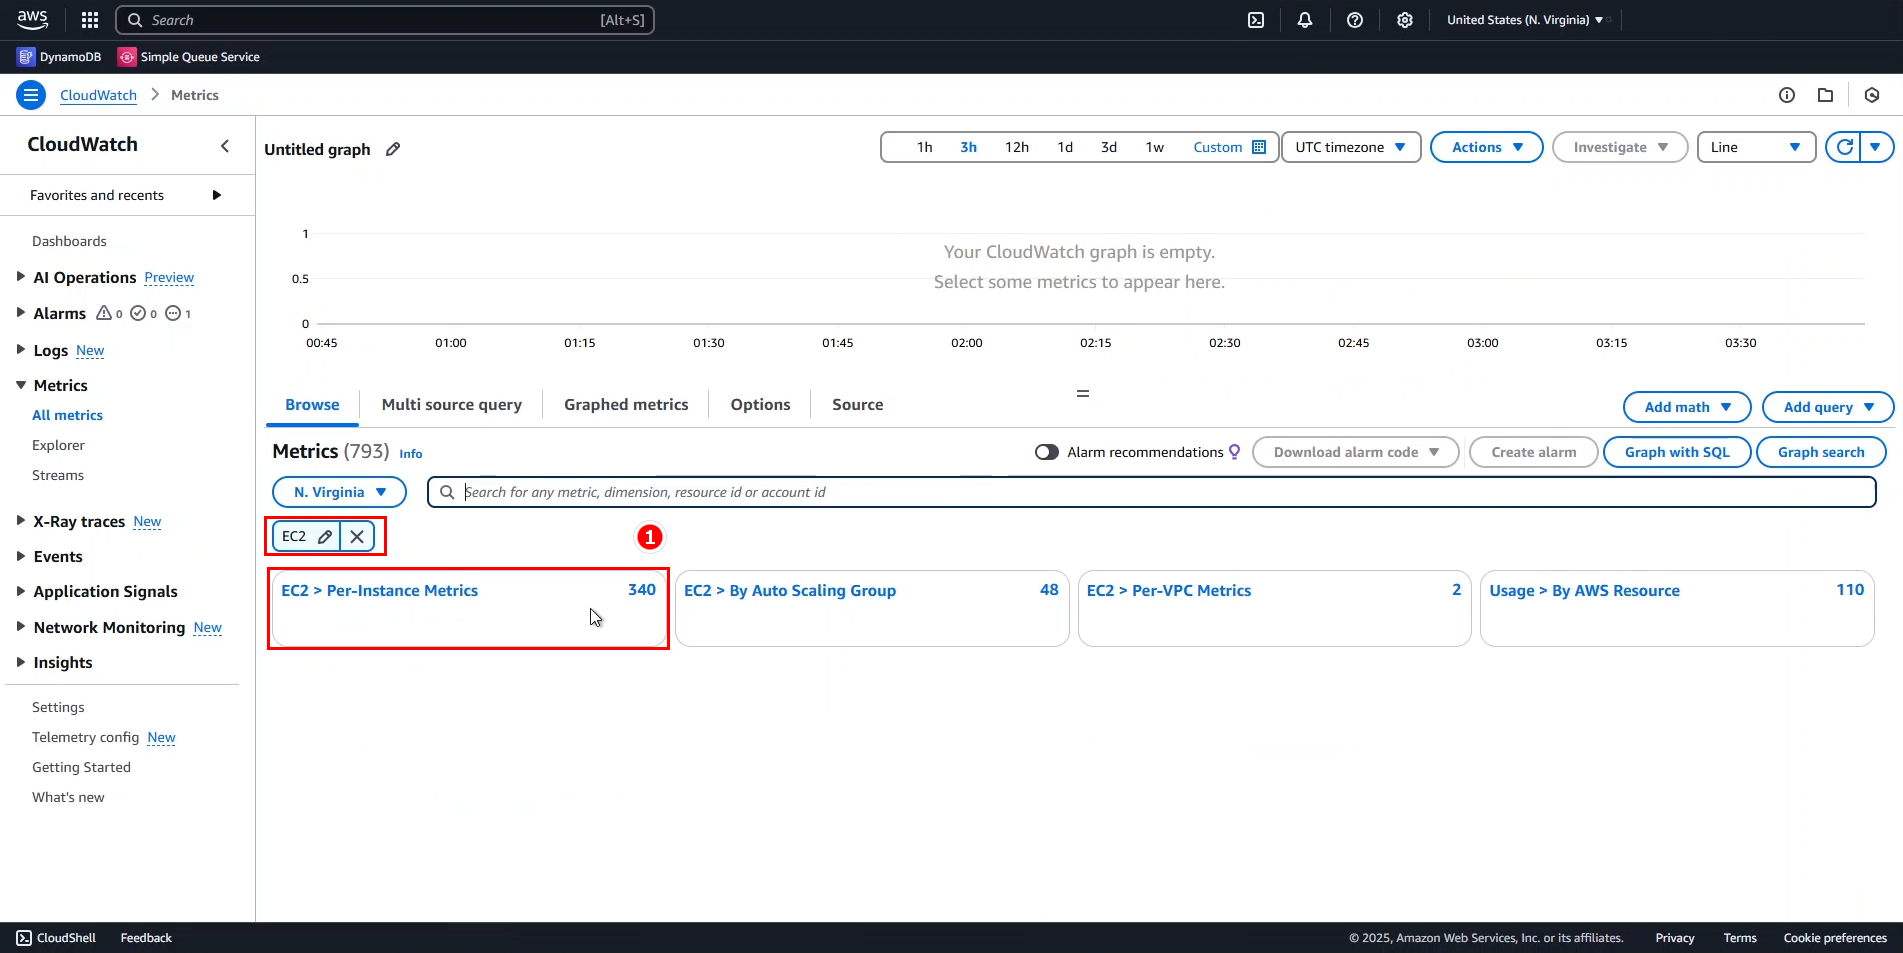Open EC2 Per-Instance Metrics card
This screenshot has width=1903, height=953.
[379, 591]
